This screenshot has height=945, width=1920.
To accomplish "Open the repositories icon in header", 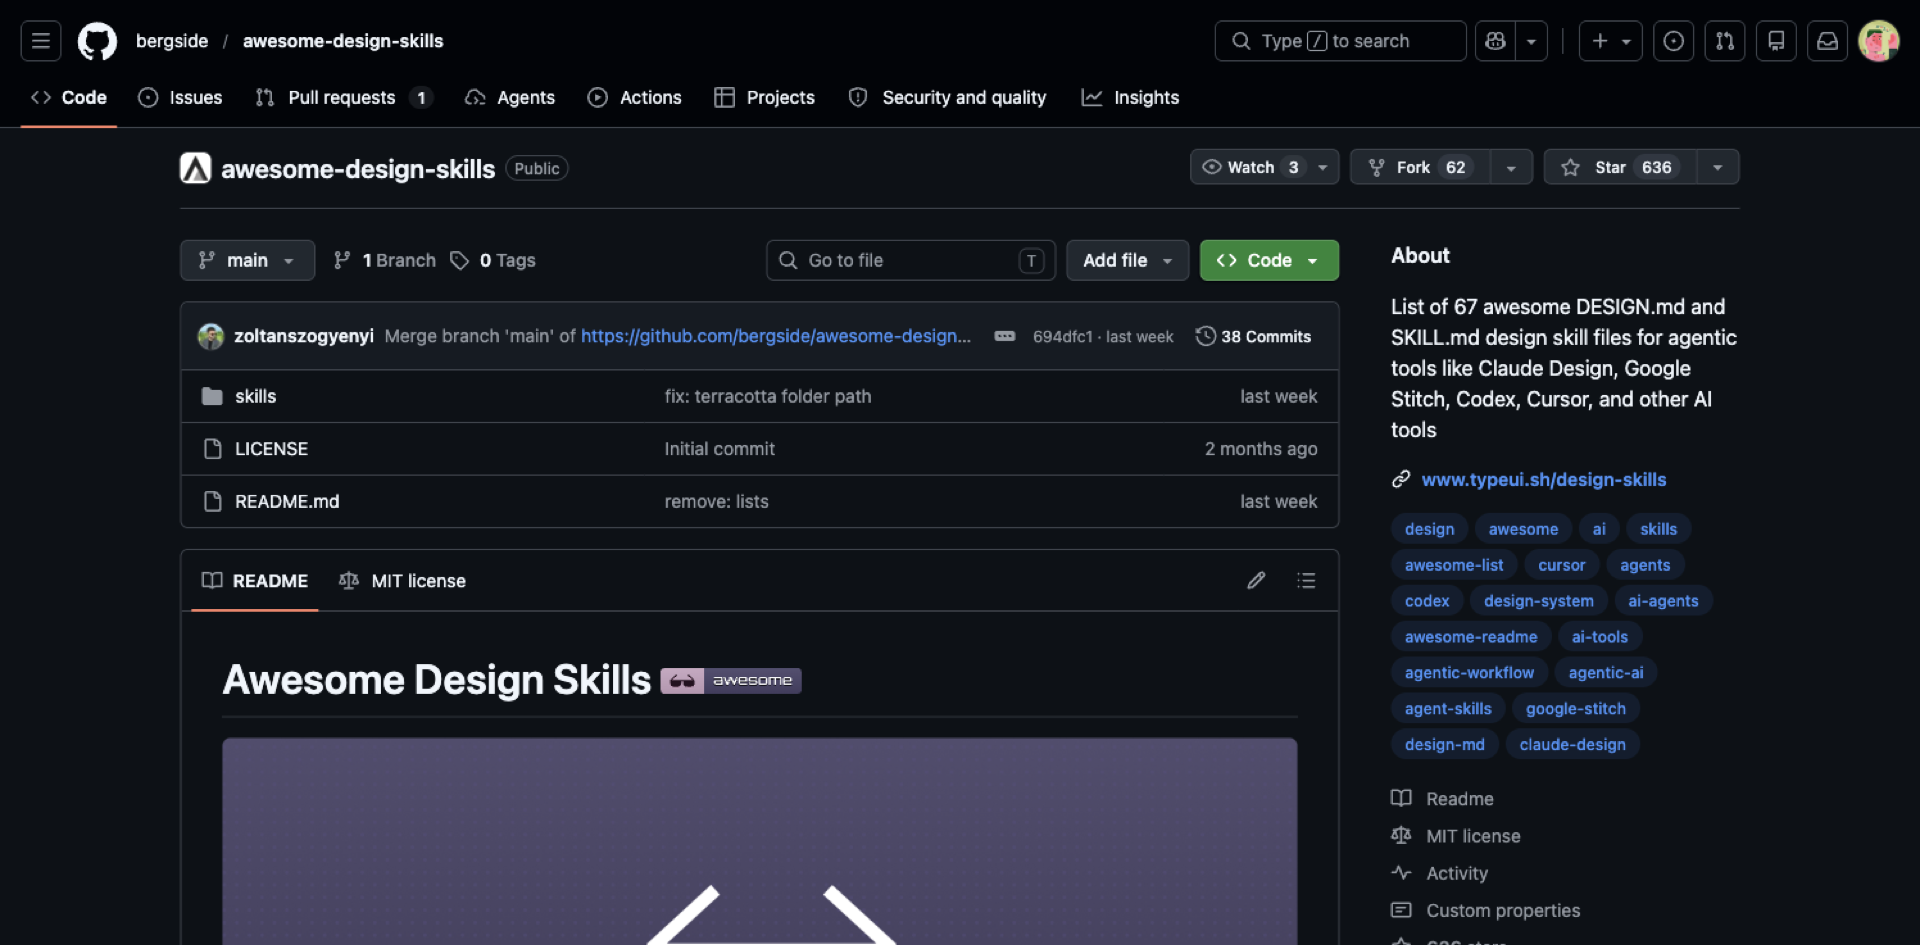I will 1776,41.
